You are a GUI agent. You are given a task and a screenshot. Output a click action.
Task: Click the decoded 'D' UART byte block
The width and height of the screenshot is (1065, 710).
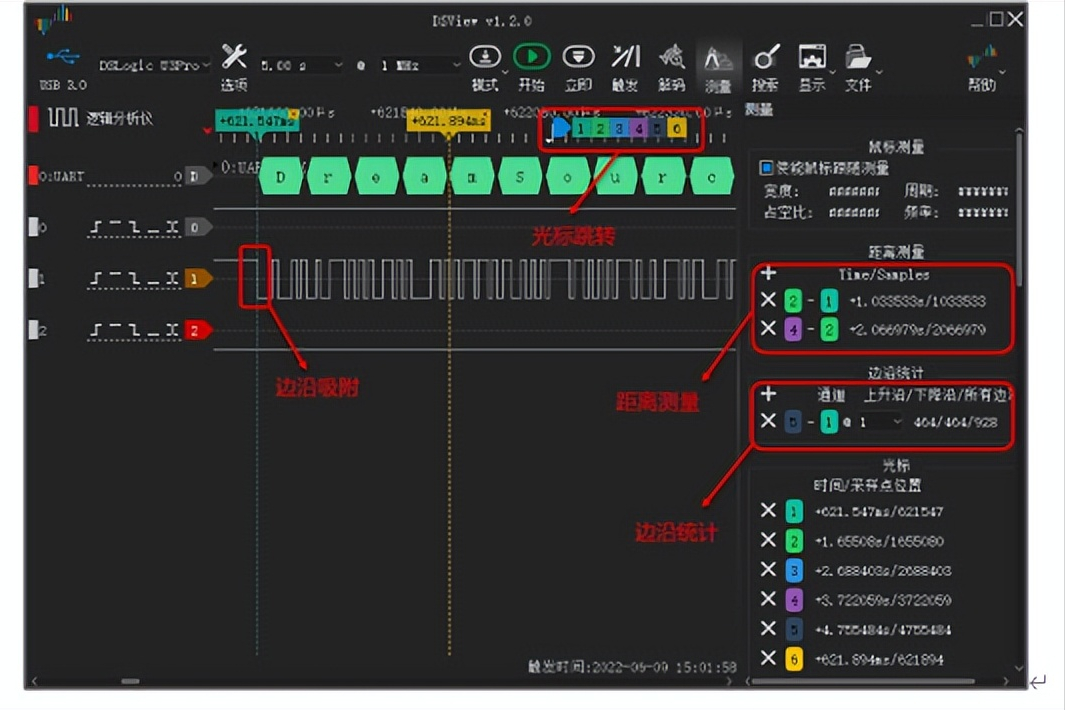(x=281, y=177)
